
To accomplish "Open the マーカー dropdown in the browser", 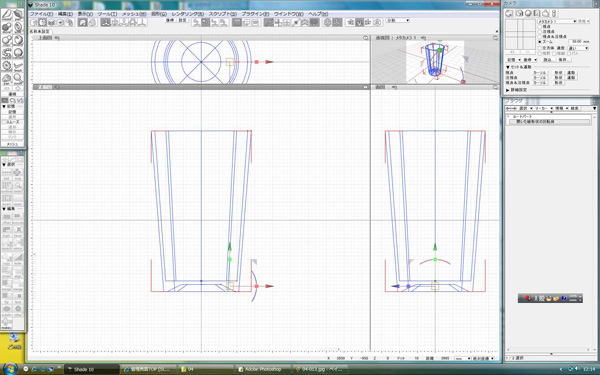I will pyautogui.click(x=543, y=109).
